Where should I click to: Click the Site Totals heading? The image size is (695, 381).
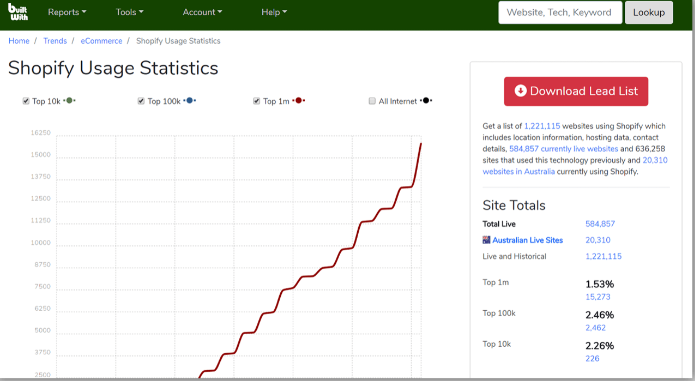coord(514,205)
